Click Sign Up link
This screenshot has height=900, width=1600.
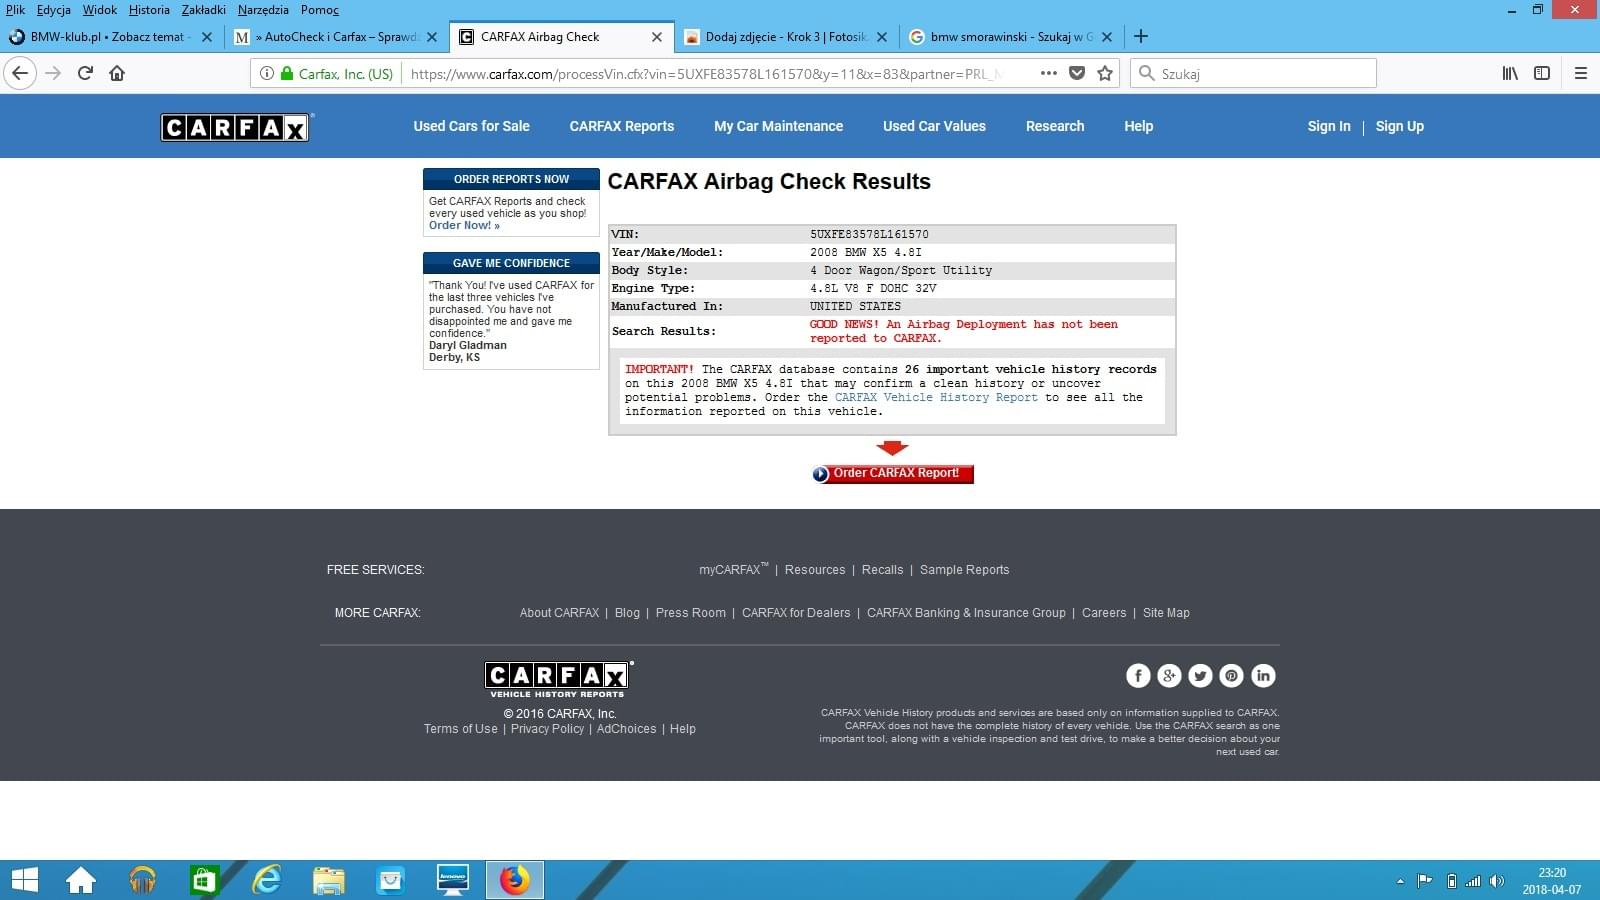[x=1399, y=126]
